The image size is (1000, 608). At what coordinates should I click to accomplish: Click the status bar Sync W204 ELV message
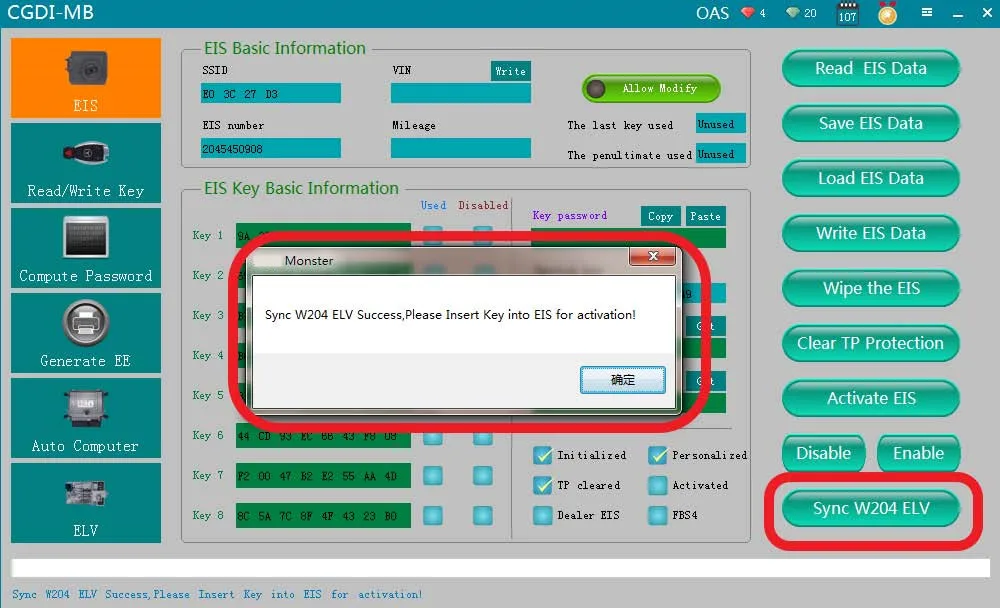217,594
